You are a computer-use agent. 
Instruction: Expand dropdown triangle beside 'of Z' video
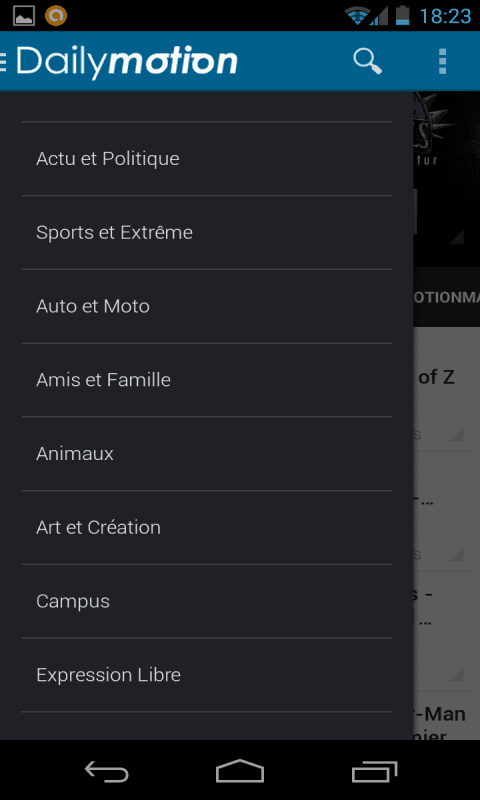457,435
